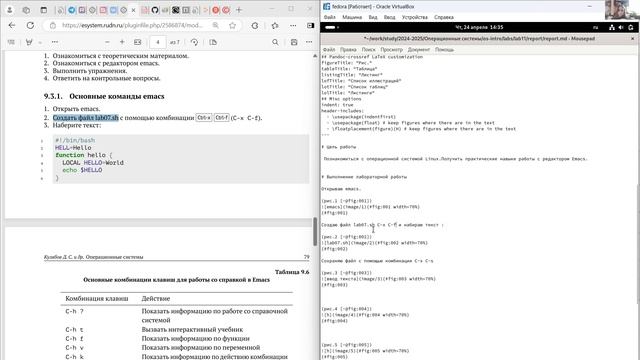Zoom in the PDF document

[x=122, y=42]
